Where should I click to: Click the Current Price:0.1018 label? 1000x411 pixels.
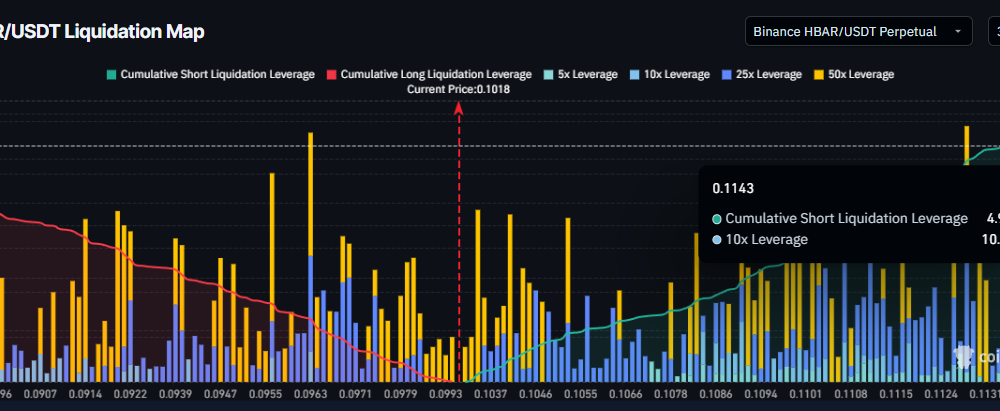point(459,90)
